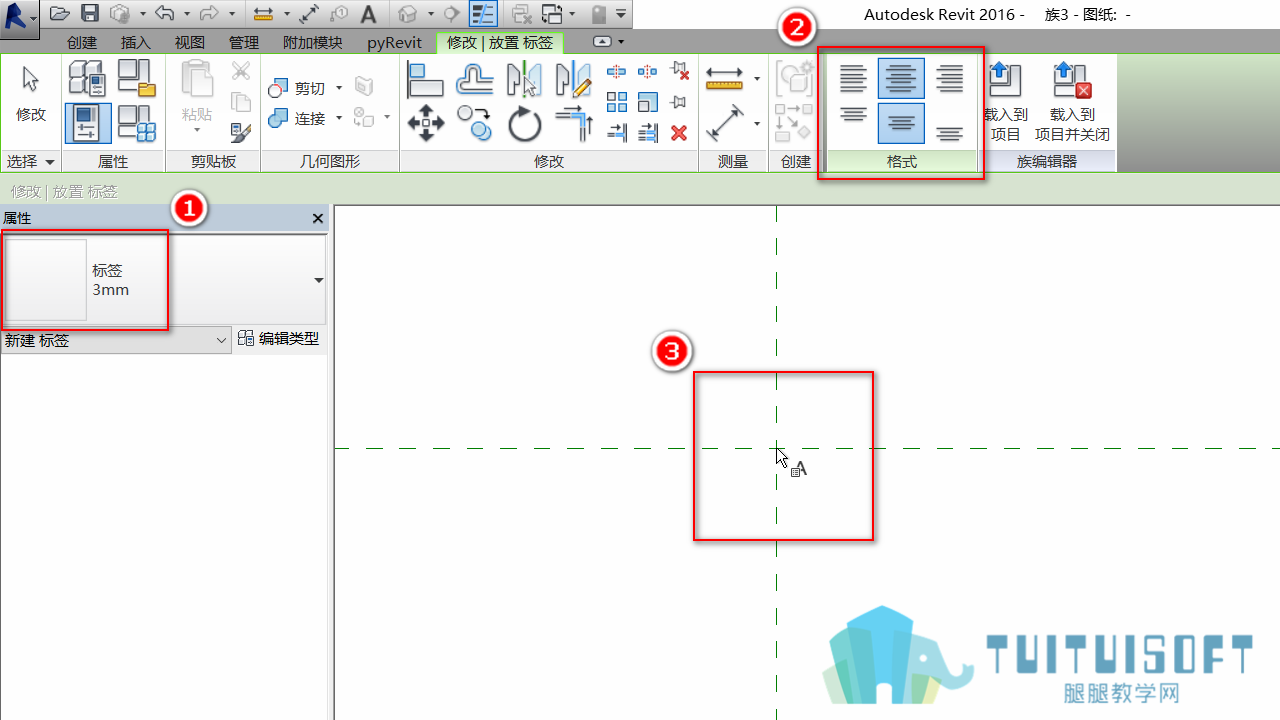Switch to the pyRevit tab

click(394, 43)
